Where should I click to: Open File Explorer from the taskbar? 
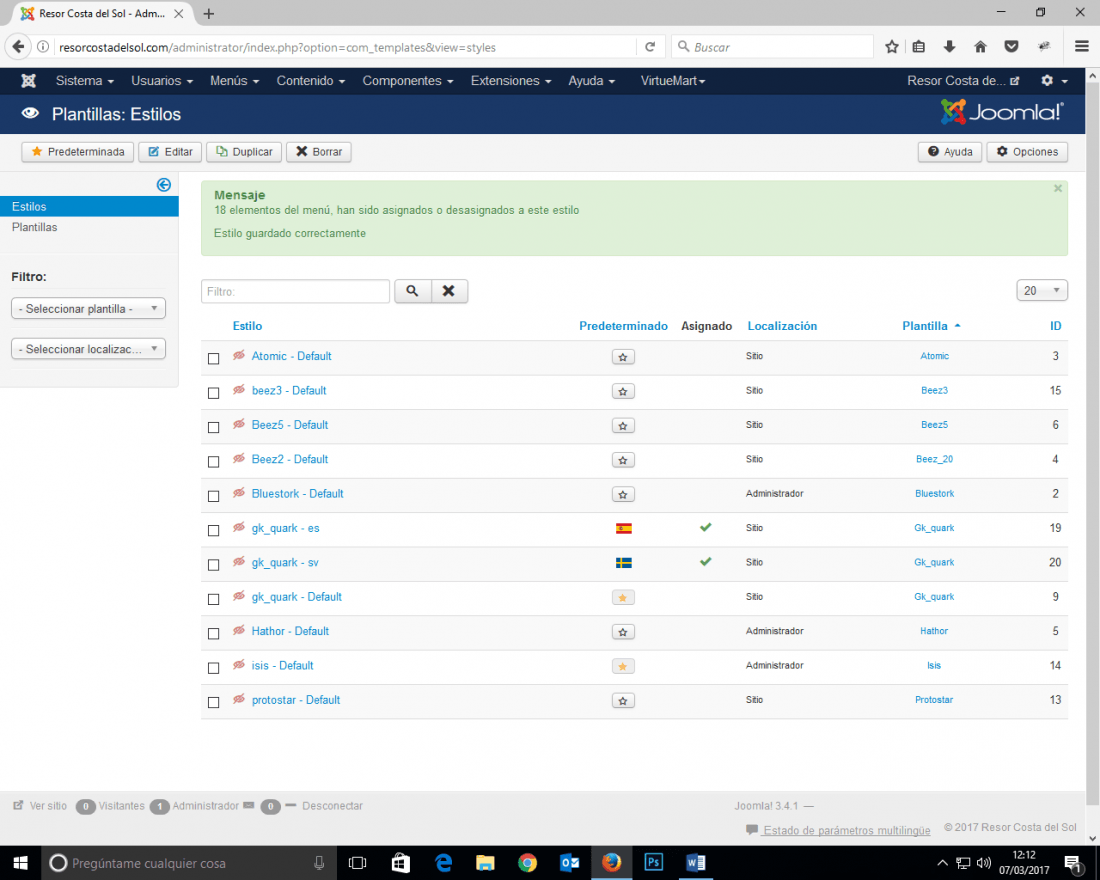tap(485, 862)
